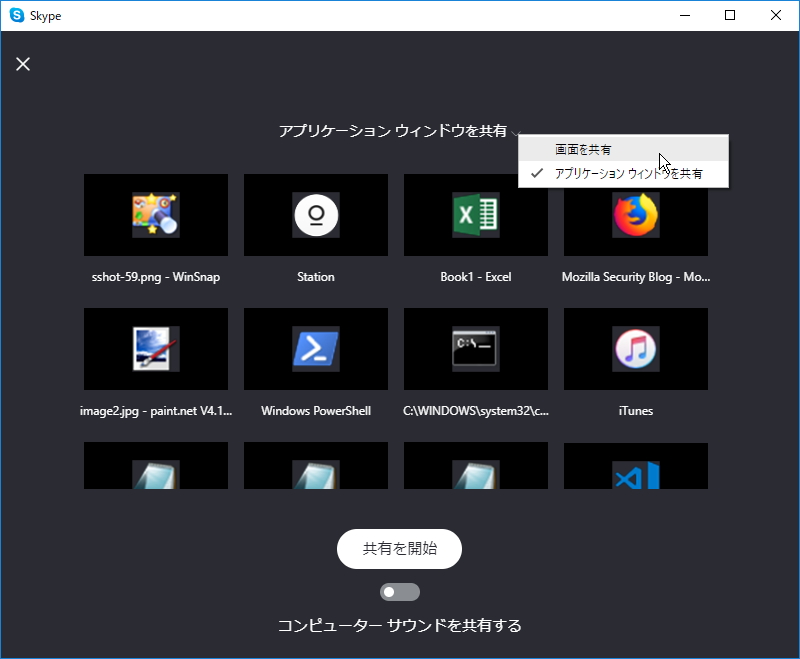Choose the WinSnap sshot-59.png window
The image size is (800, 659).
click(x=155, y=215)
